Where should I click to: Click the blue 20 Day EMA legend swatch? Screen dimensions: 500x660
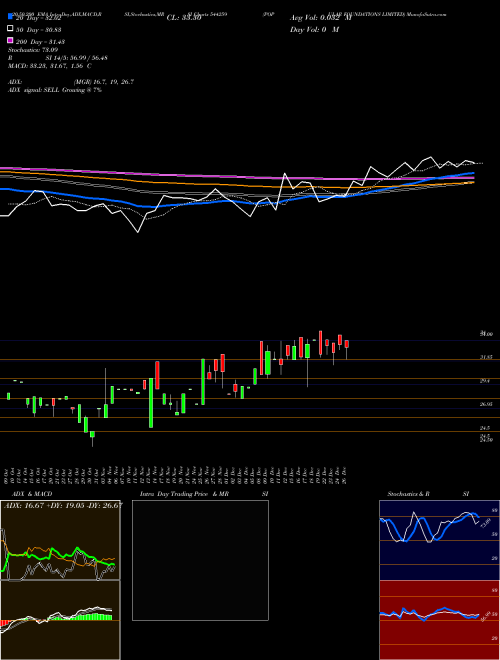[10, 17]
